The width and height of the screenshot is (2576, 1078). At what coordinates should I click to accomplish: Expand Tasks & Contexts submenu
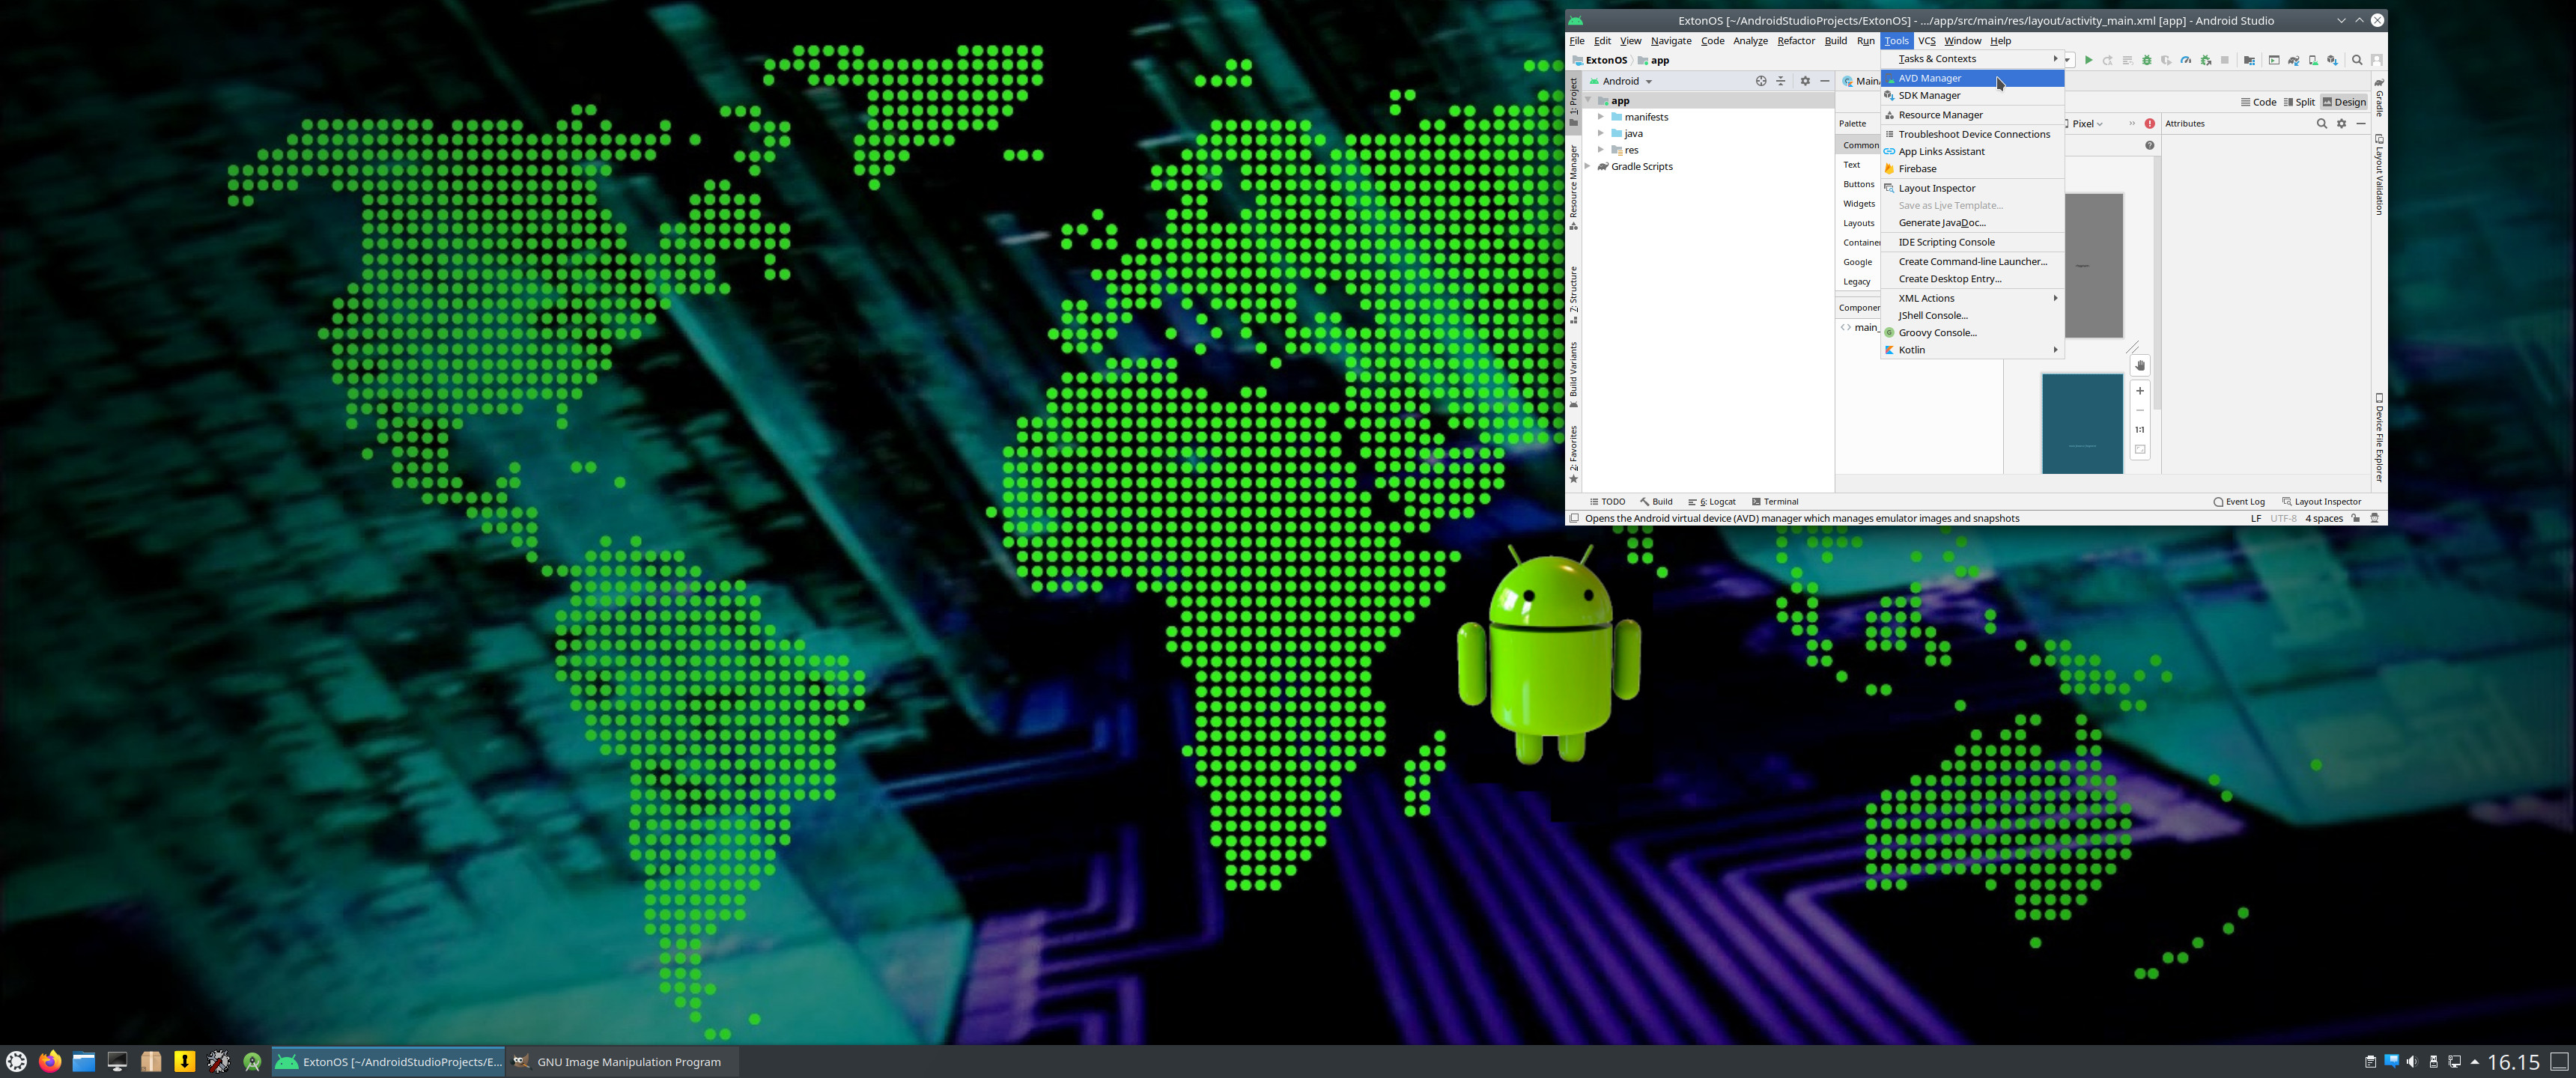click(x=1972, y=59)
